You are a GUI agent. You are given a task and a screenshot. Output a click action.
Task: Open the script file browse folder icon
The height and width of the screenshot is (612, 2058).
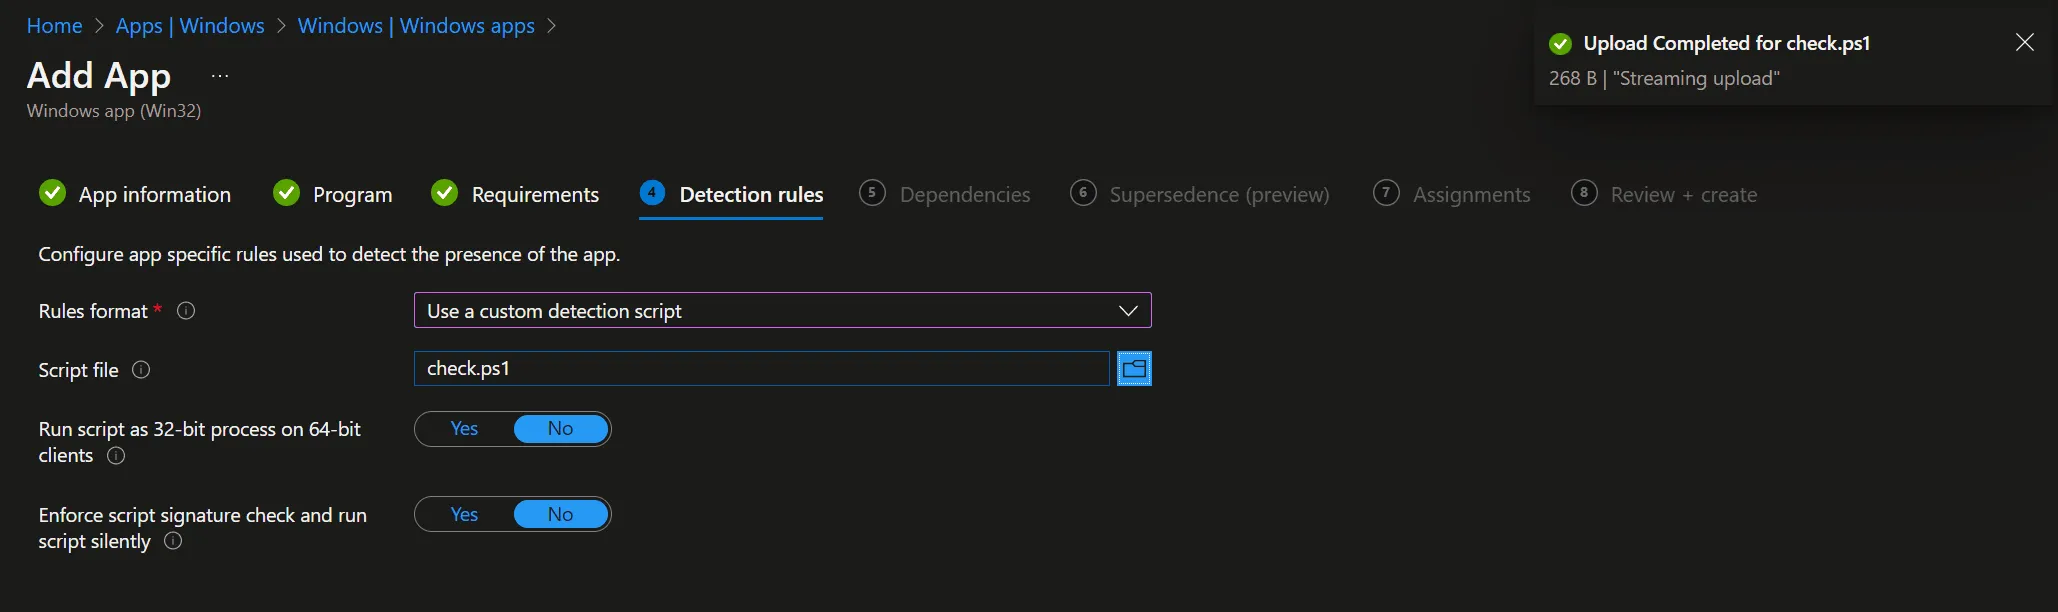[x=1134, y=369]
